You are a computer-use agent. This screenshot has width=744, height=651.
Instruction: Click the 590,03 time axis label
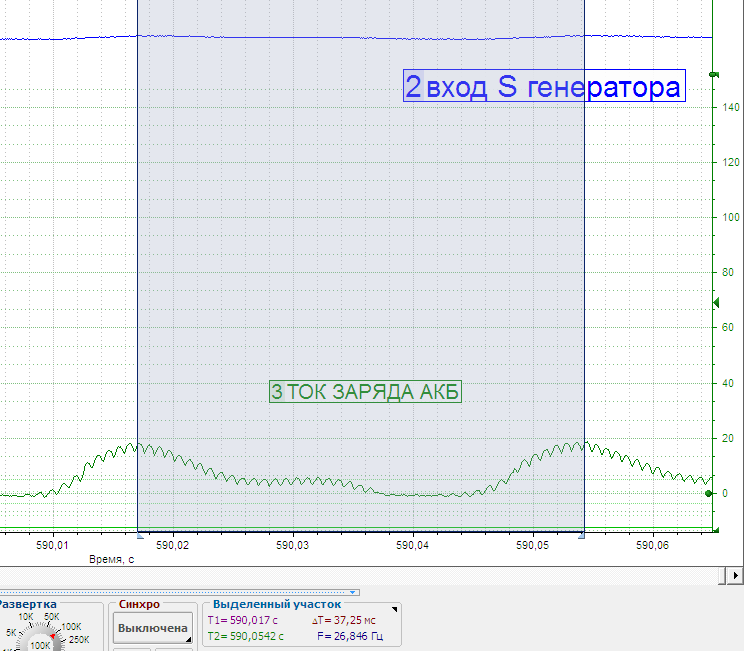[292, 545]
